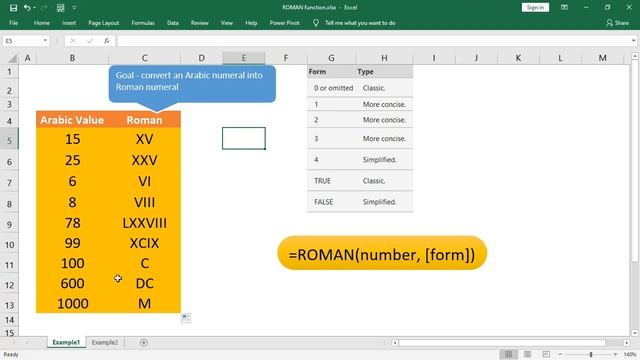Switch to the Example2 sheet tab
Image resolution: width=640 pixels, height=360 pixels.
tap(104, 342)
